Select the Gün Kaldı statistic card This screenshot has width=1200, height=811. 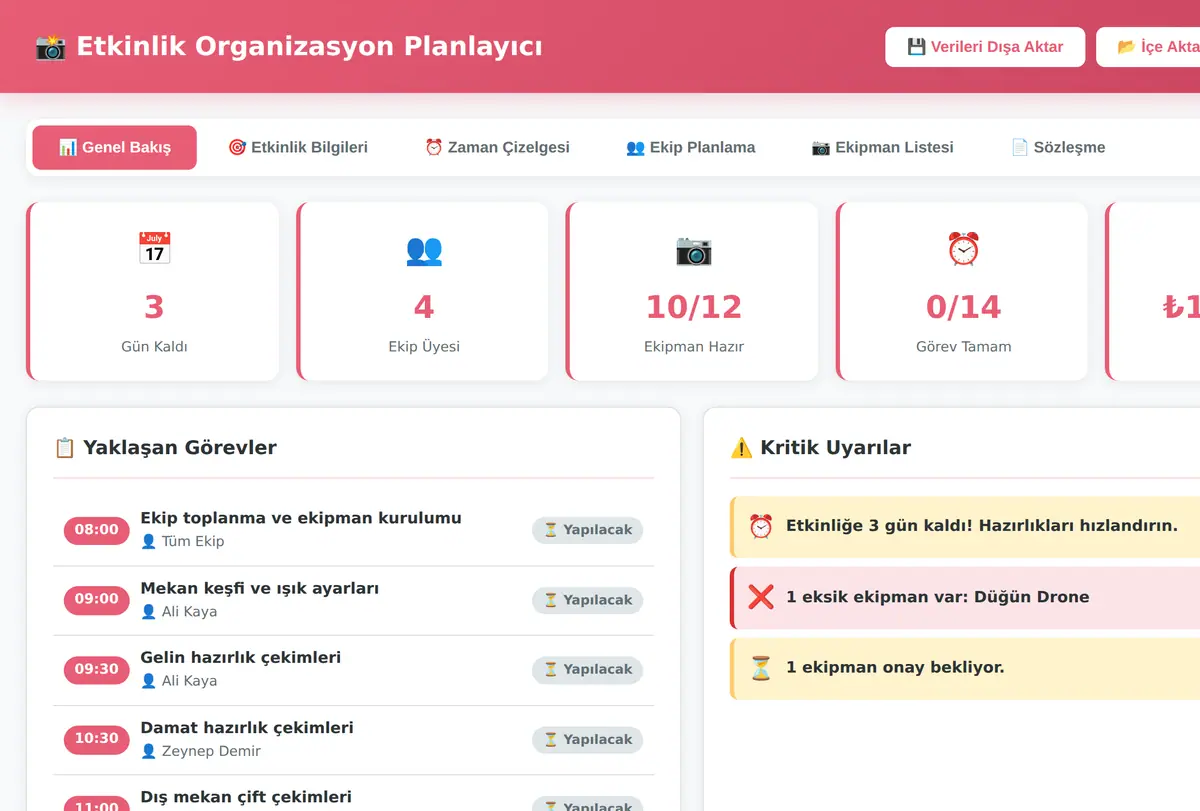tap(153, 291)
